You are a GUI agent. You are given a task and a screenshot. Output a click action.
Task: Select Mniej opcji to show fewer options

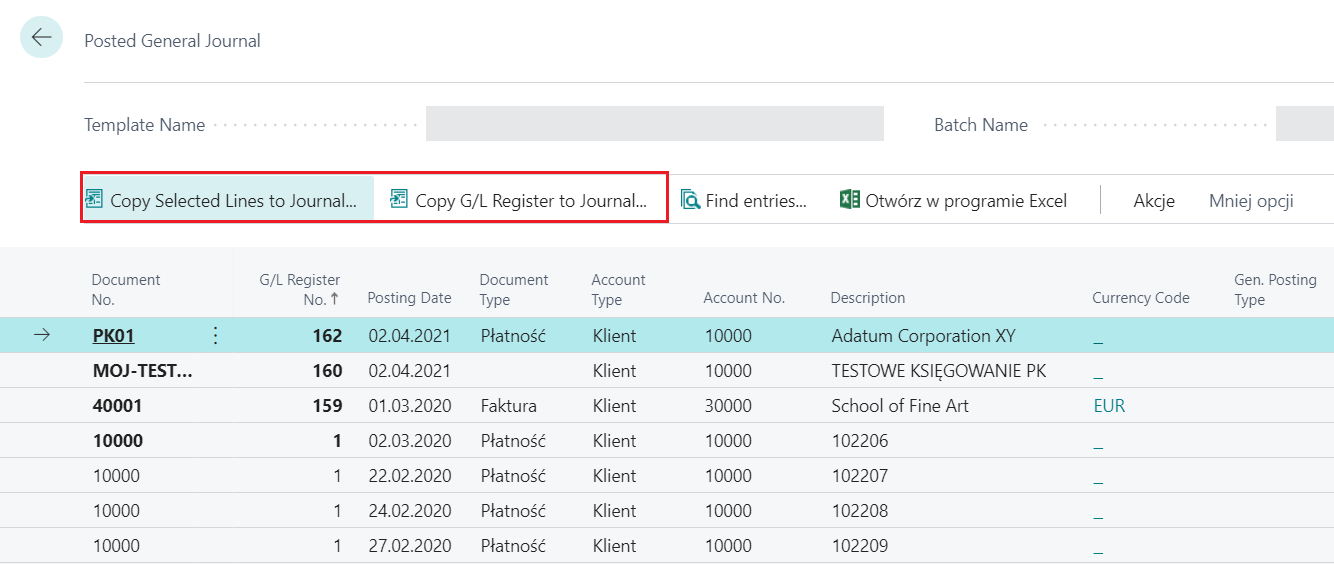(x=1251, y=200)
